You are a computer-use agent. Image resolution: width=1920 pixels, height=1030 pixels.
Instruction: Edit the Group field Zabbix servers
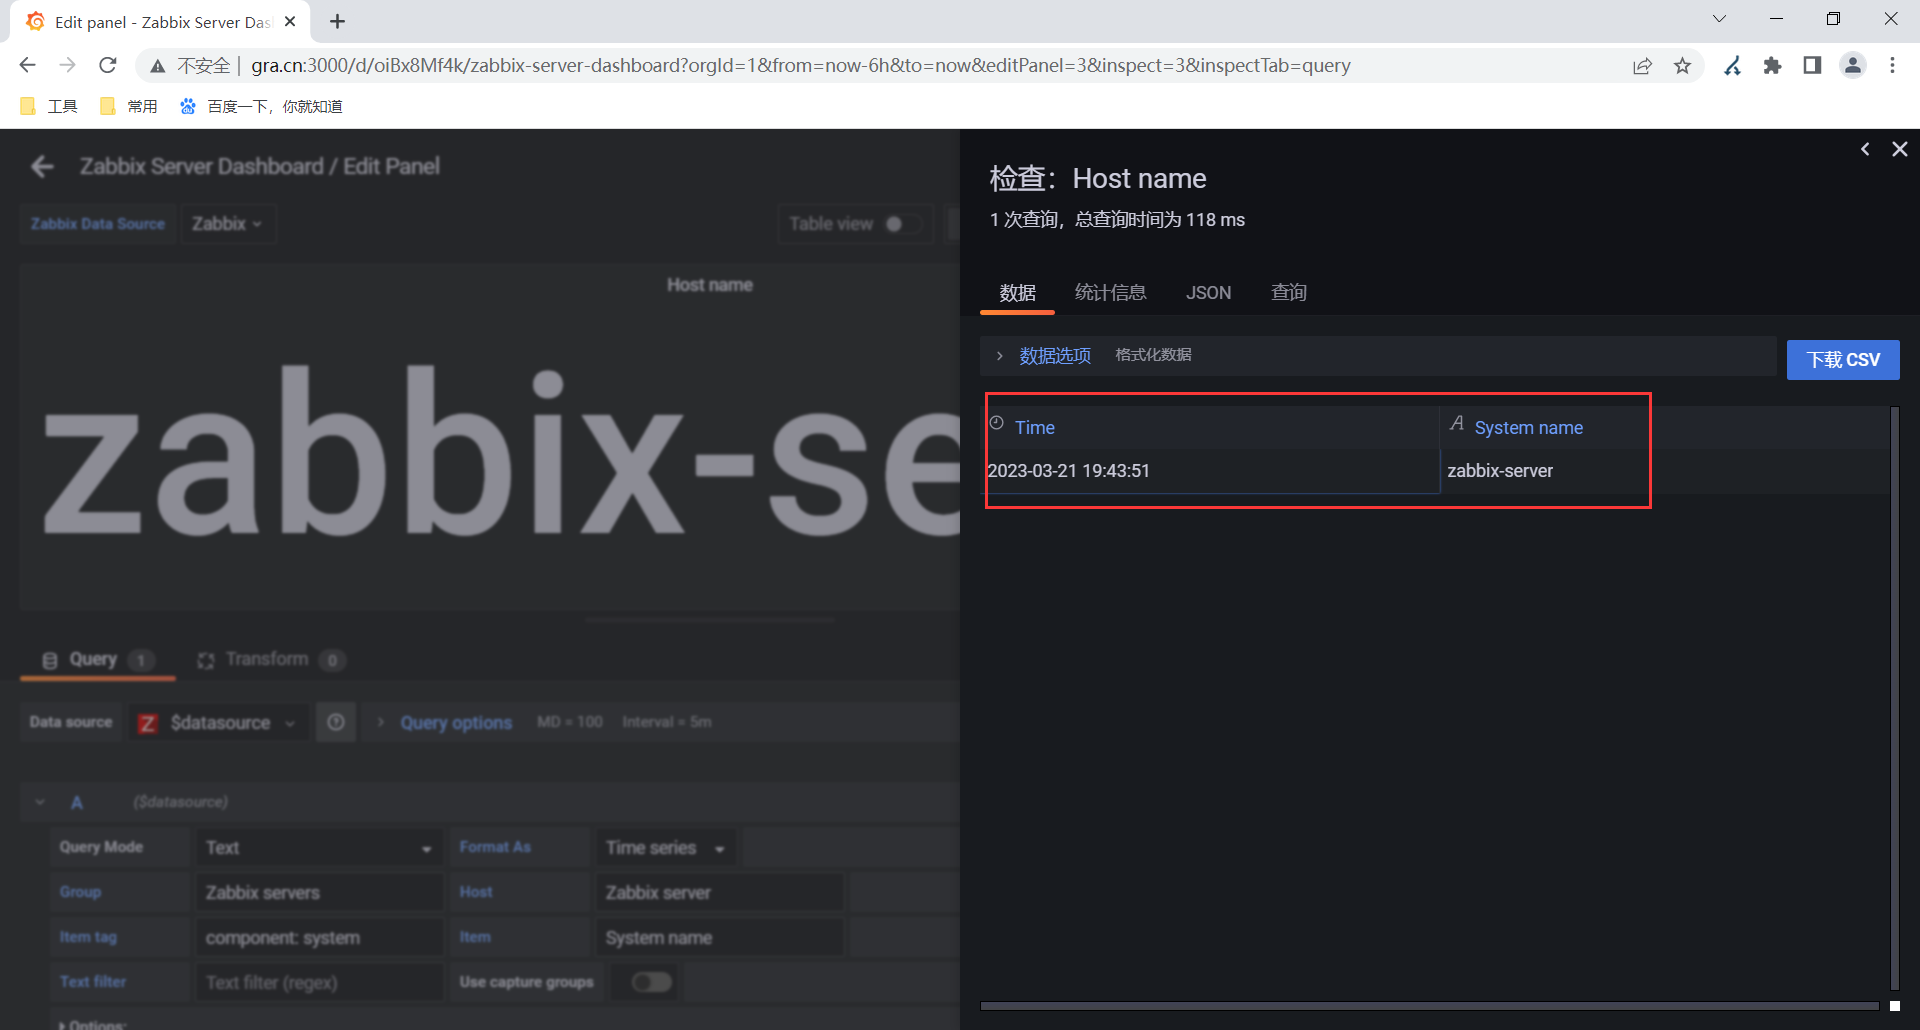click(319, 893)
